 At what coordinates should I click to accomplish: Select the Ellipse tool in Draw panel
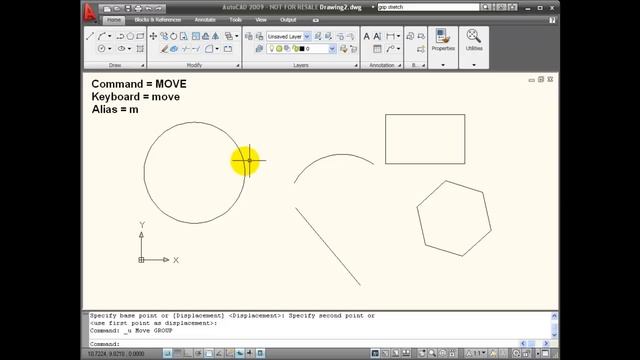coord(122,49)
